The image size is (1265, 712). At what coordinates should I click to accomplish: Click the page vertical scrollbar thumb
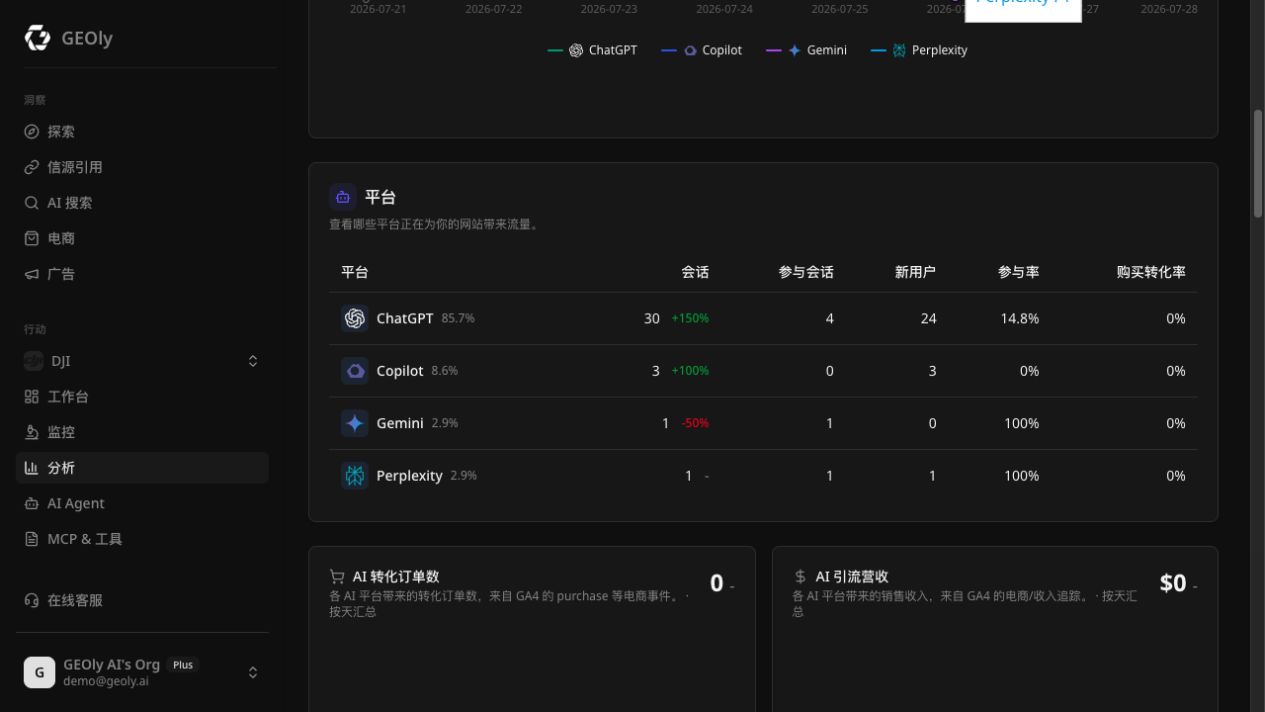click(x=1258, y=163)
